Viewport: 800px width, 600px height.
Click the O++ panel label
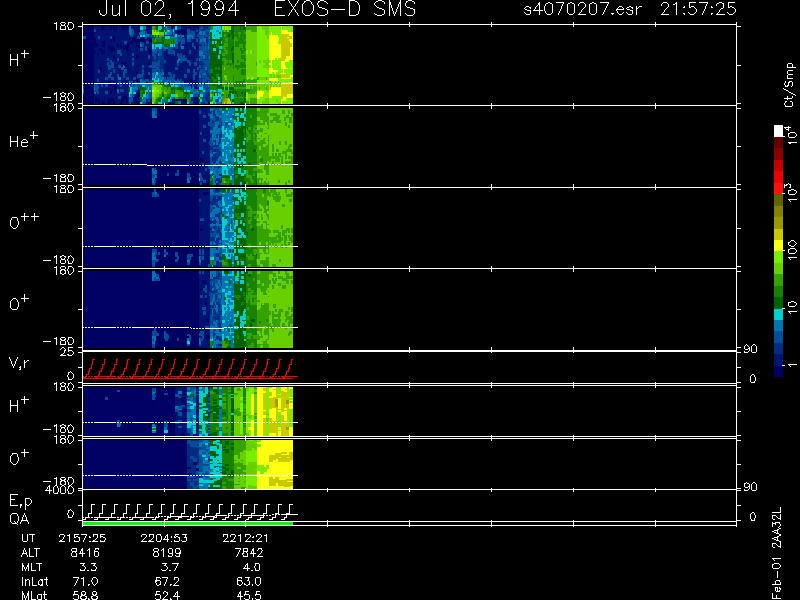[24, 221]
